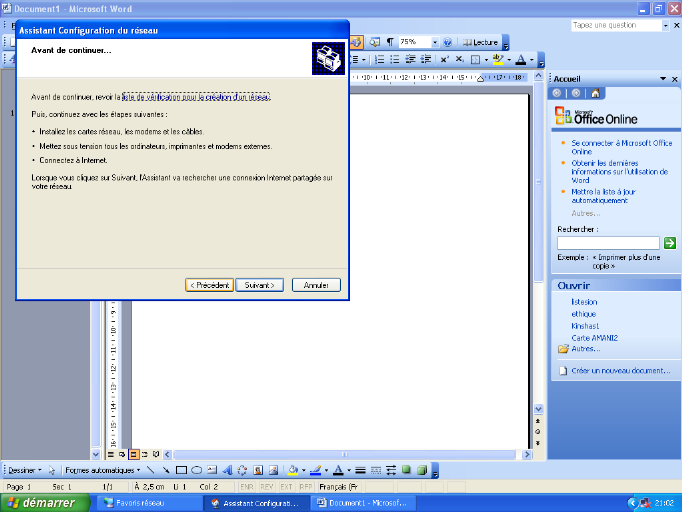Image resolution: width=682 pixels, height=512 pixels.
Task: Choose arrow style
Action: pyautogui.click(x=391, y=470)
